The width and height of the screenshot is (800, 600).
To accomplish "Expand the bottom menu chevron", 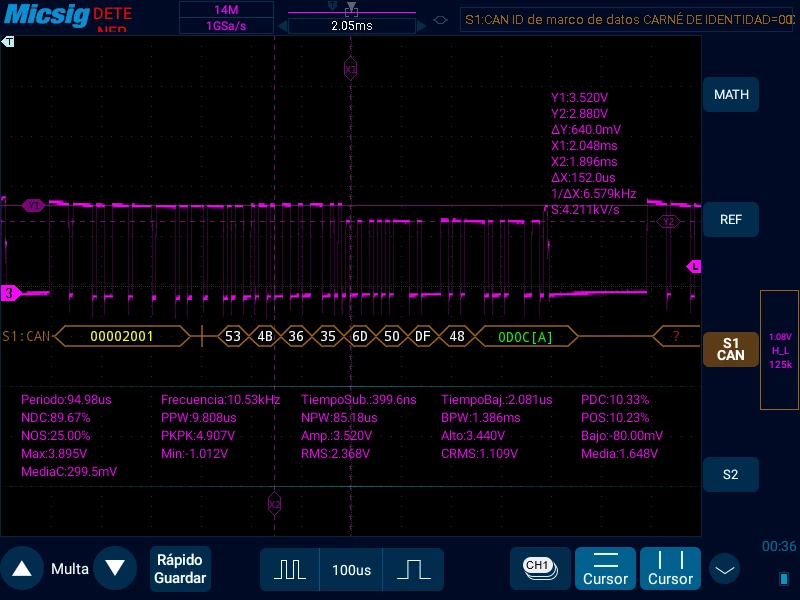I will coord(724,569).
